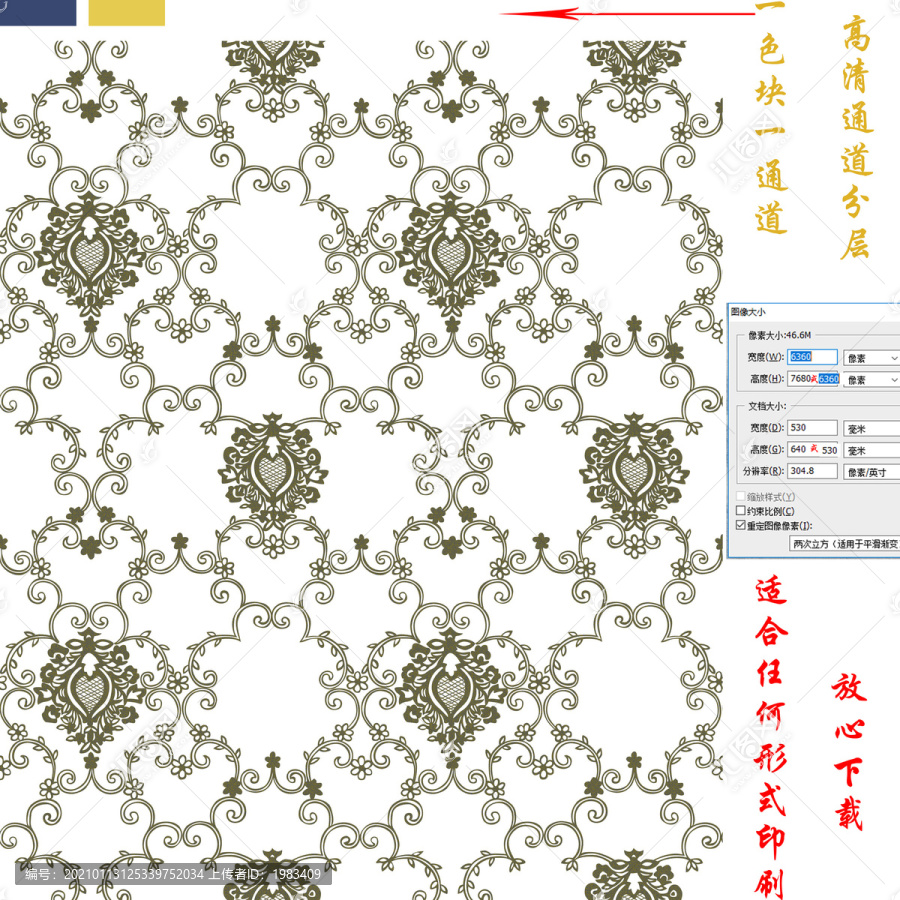The height and width of the screenshot is (900, 900).
Task: Enable the 约束比例(C) checkbox
Action: coord(741,510)
